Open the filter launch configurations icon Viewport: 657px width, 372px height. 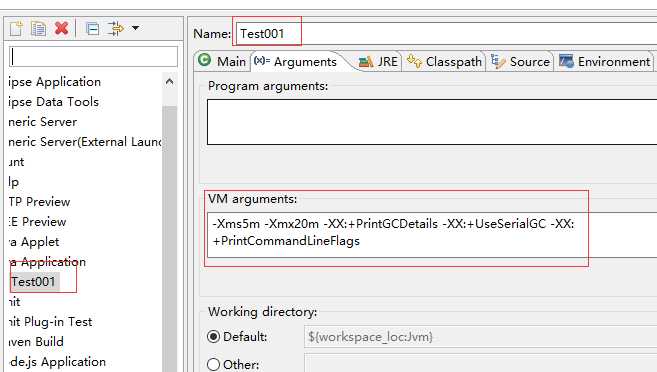click(116, 28)
